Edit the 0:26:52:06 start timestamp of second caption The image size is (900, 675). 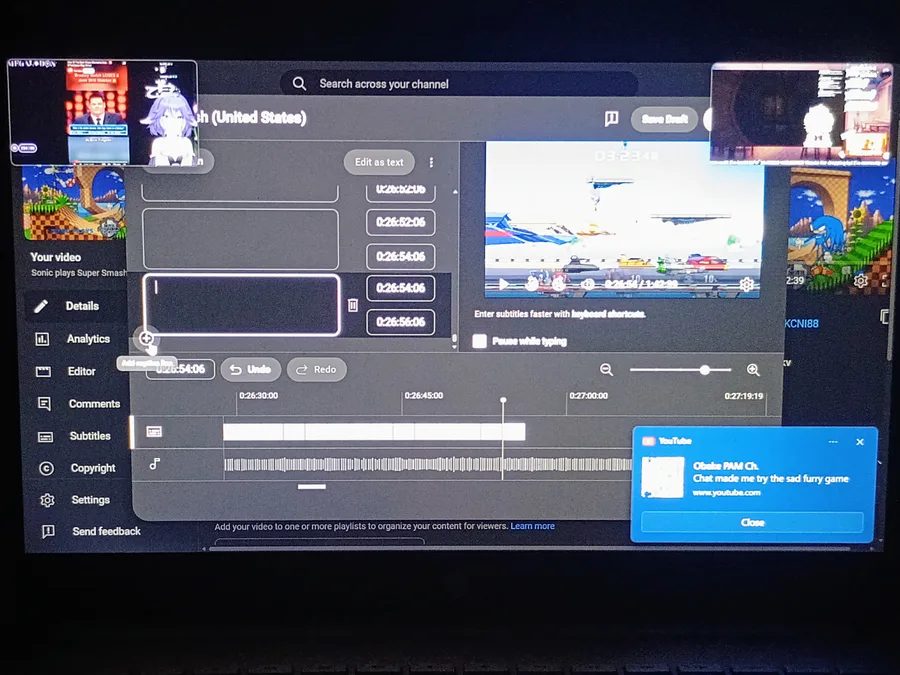401,222
